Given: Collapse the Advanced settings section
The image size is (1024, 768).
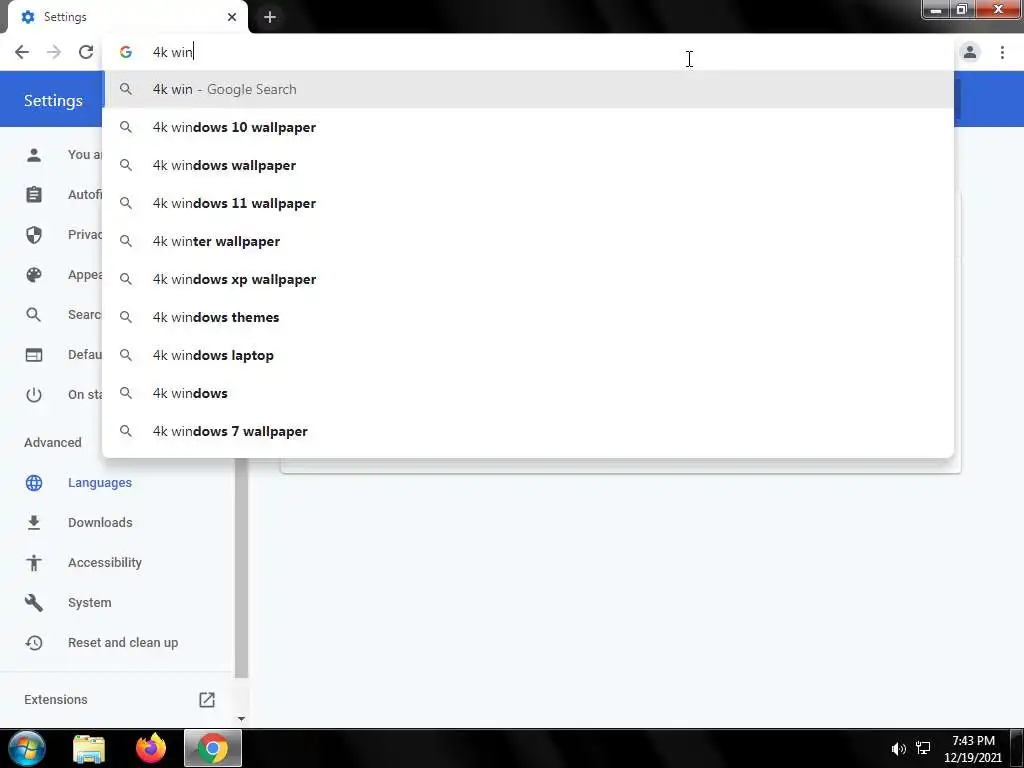Looking at the screenshot, I should [53, 443].
